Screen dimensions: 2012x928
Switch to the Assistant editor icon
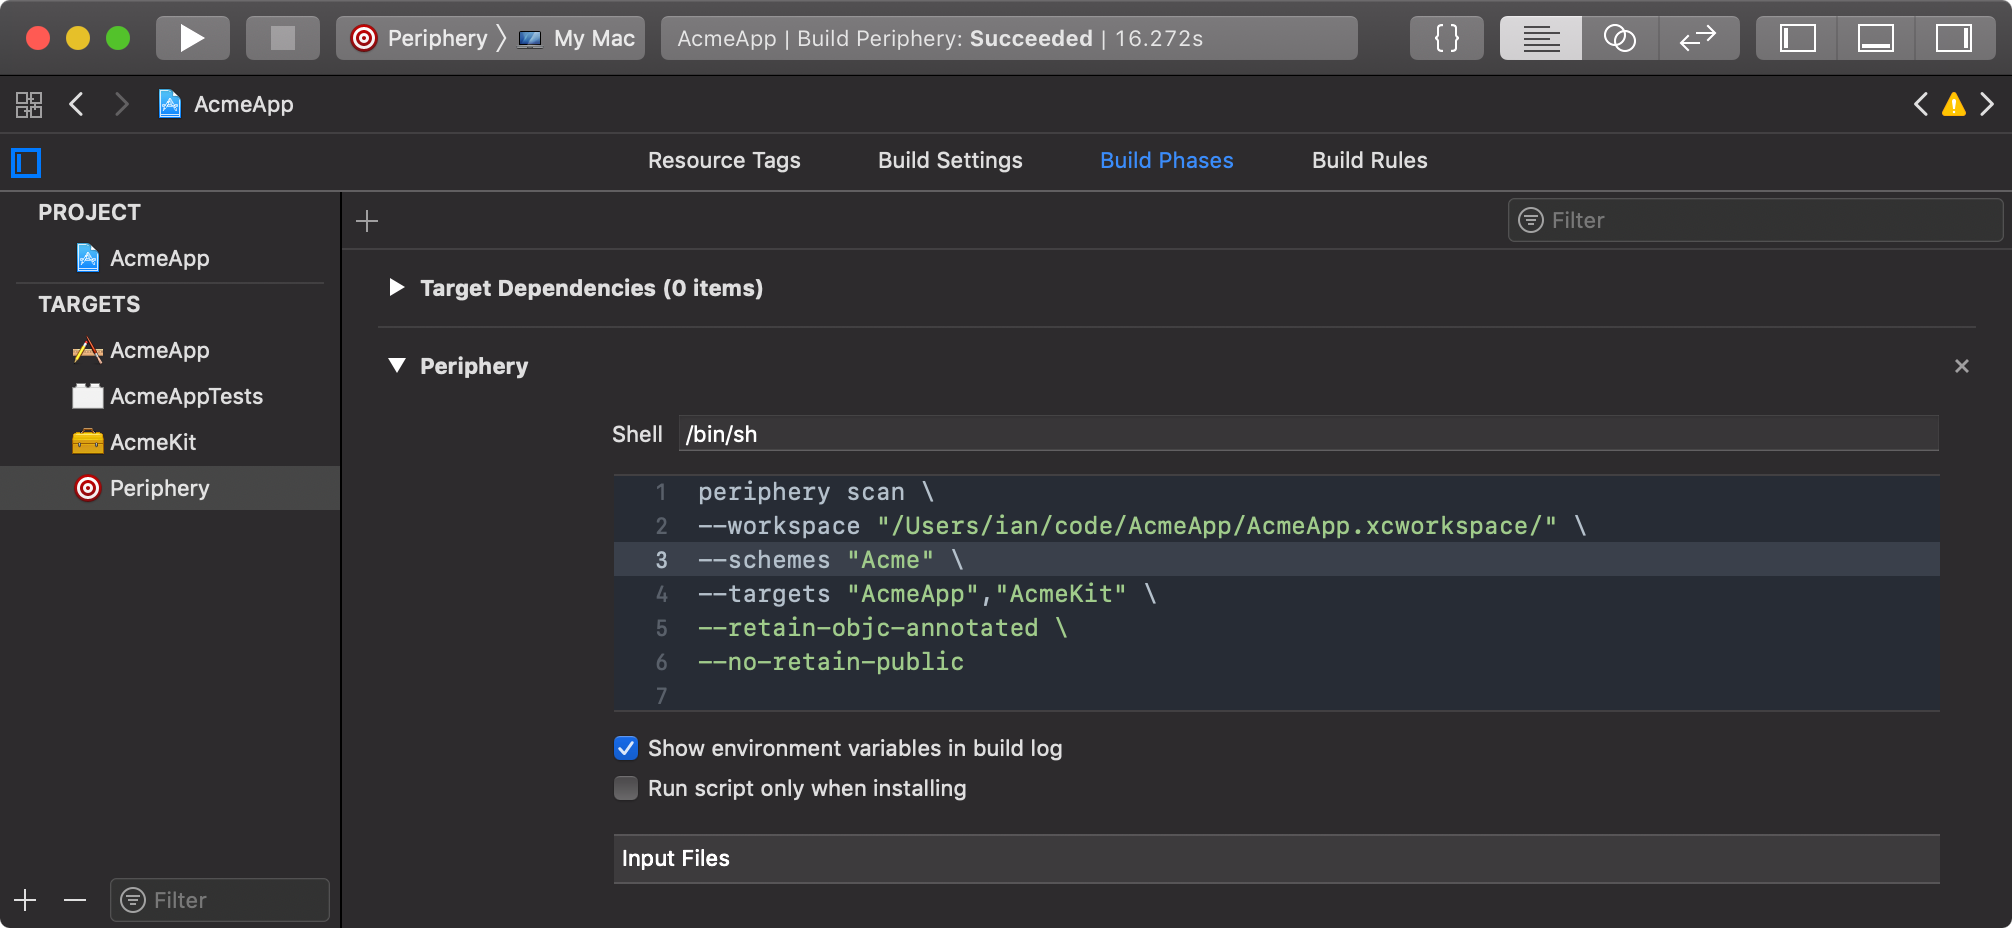pyautogui.click(x=1619, y=38)
